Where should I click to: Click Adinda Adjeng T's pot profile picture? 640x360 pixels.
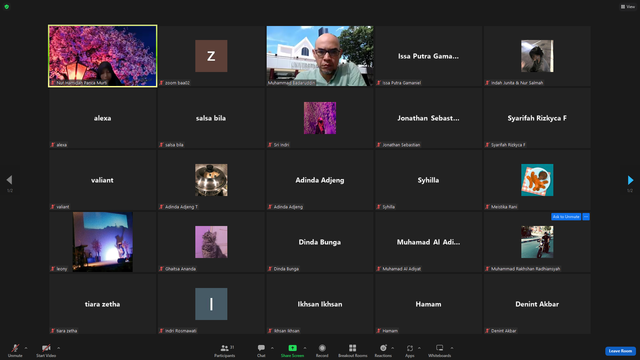(211, 180)
